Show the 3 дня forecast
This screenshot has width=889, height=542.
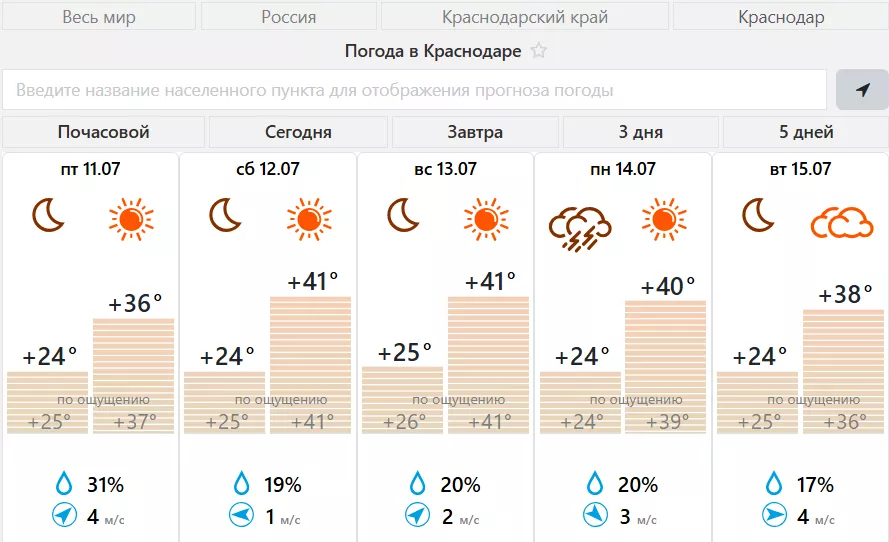(640, 132)
